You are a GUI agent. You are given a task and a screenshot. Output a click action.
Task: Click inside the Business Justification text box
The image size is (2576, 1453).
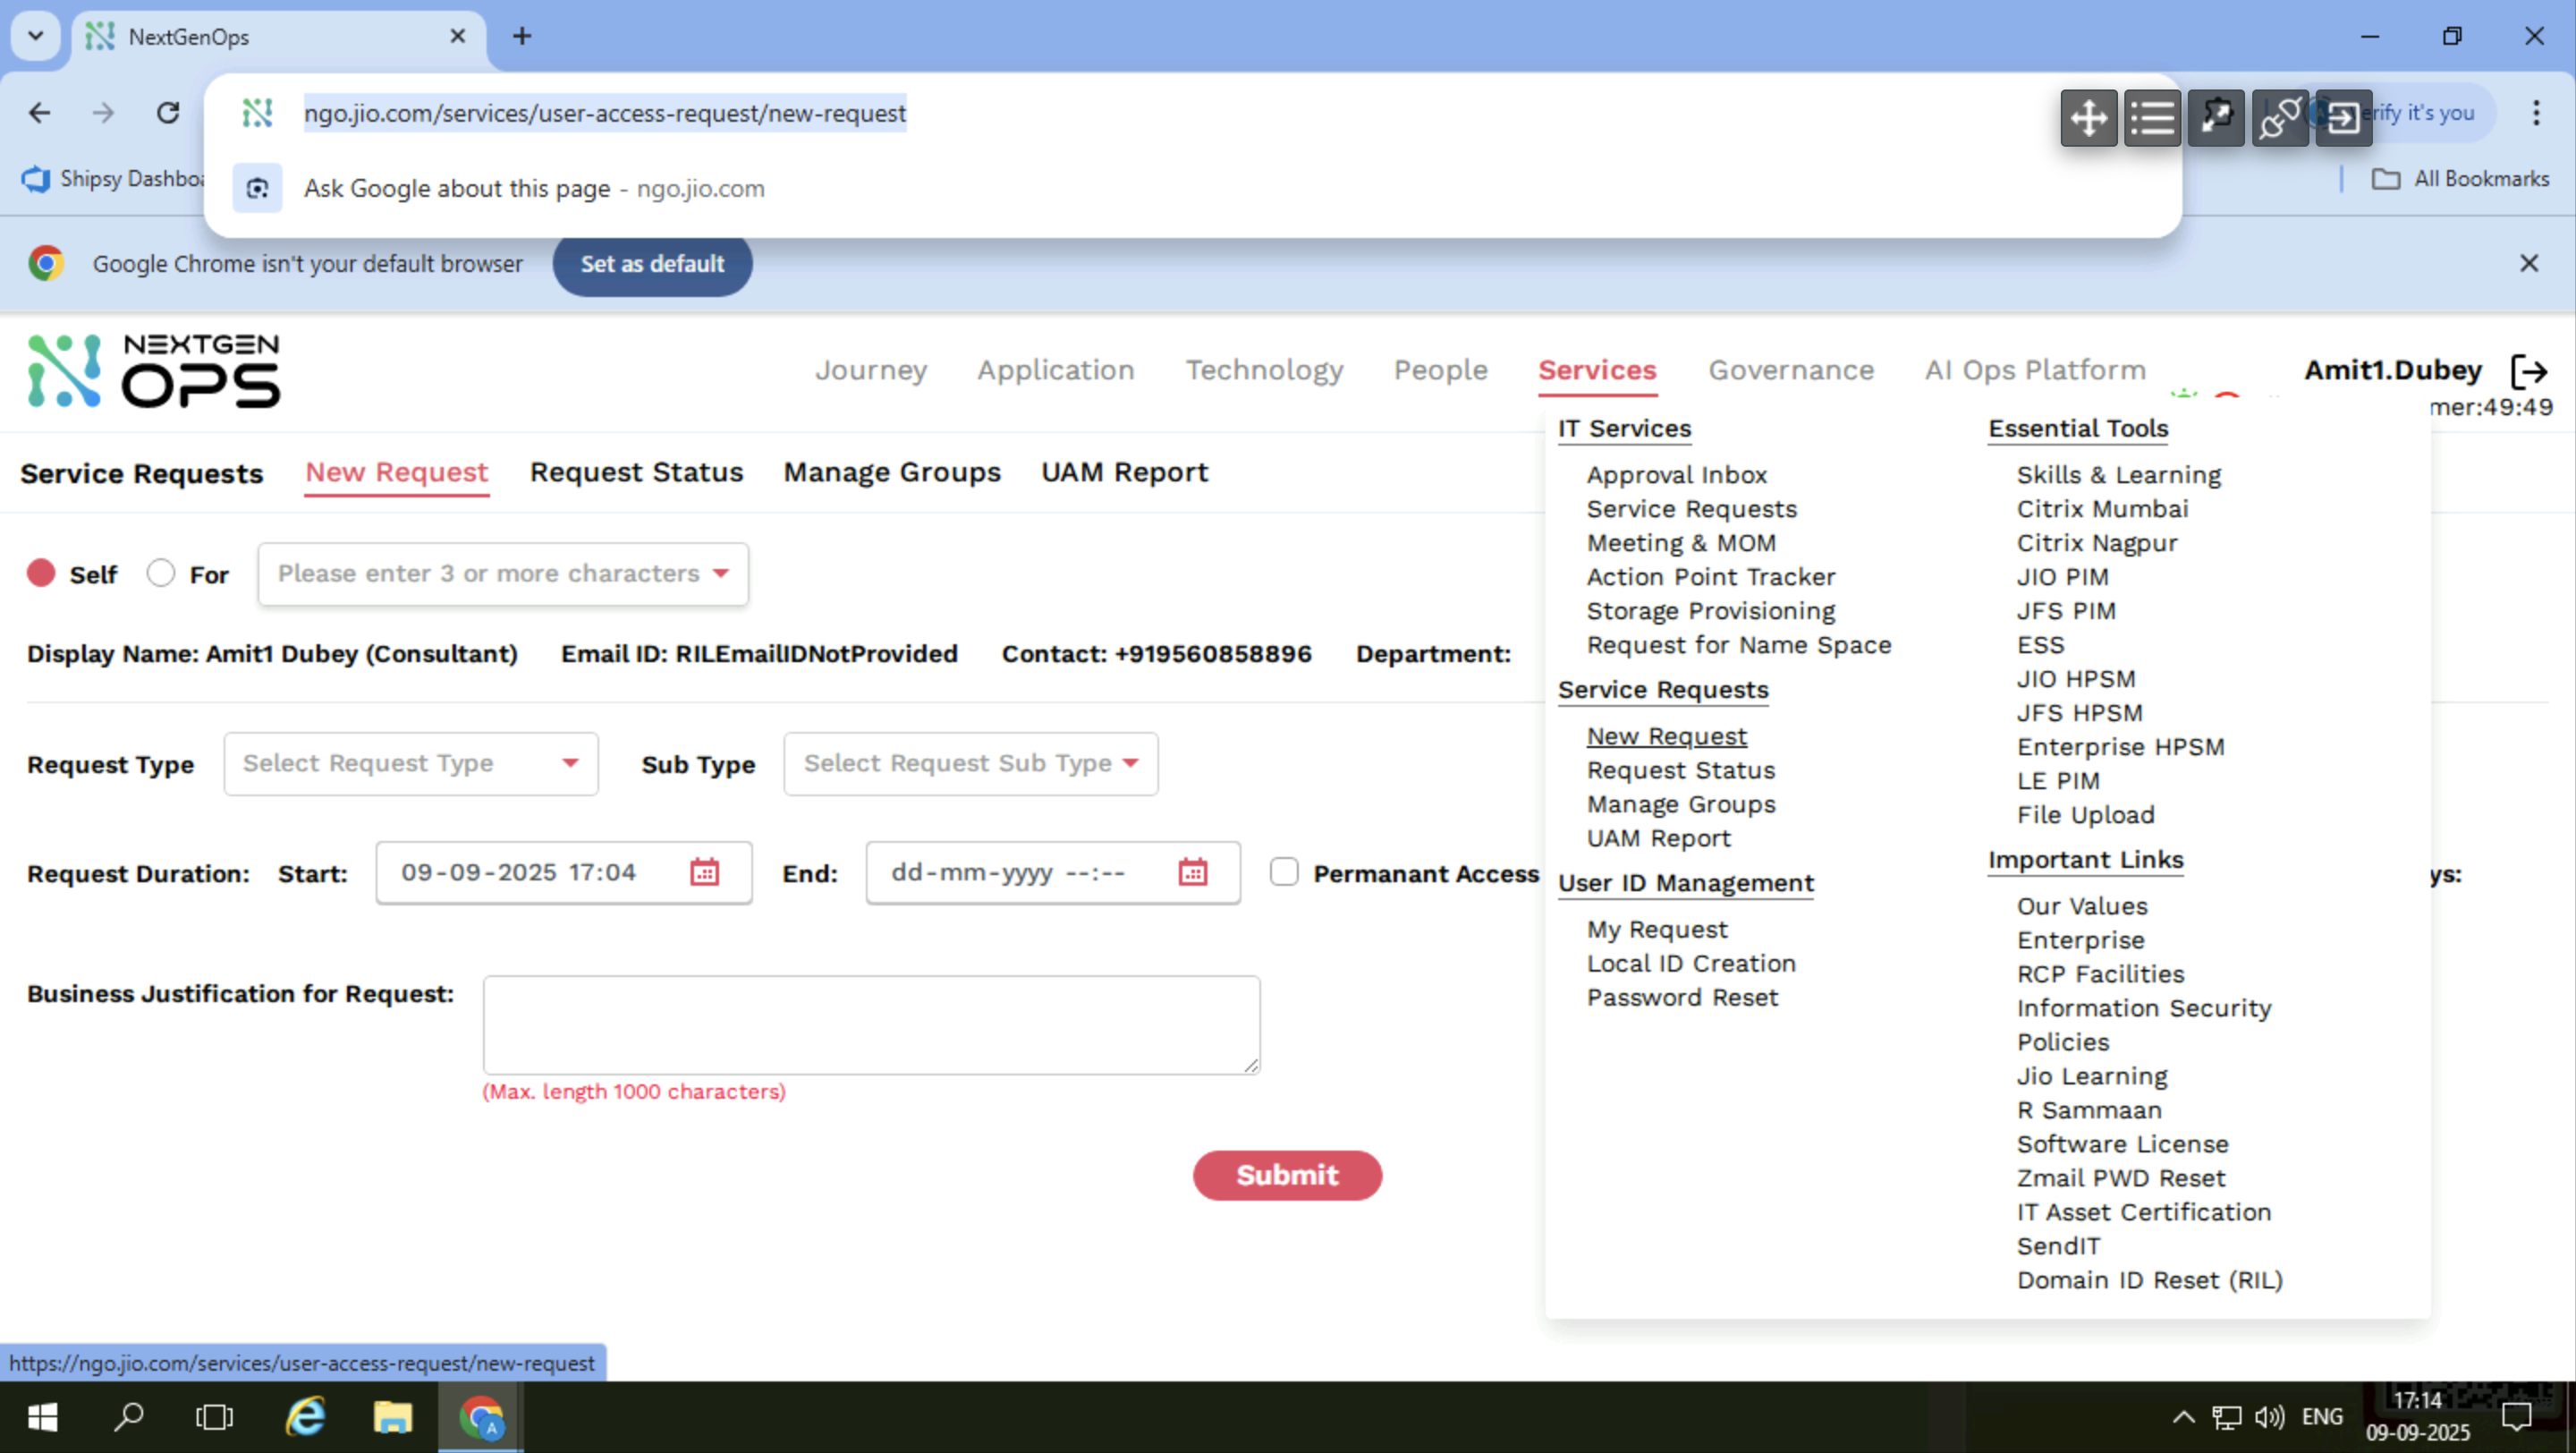click(x=870, y=1024)
